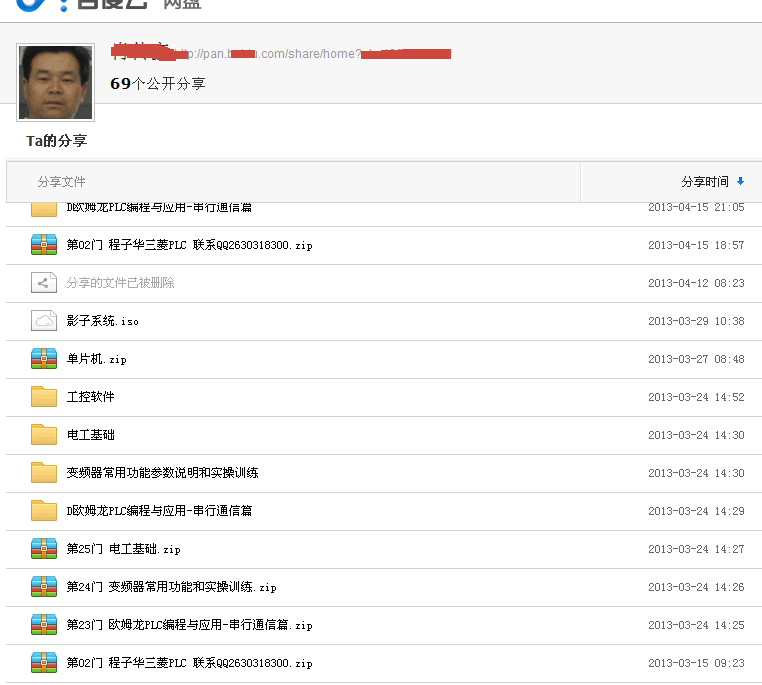Screen dimensions: 762x685
Task: Click the user's profile avatar picture
Action: tap(56, 82)
